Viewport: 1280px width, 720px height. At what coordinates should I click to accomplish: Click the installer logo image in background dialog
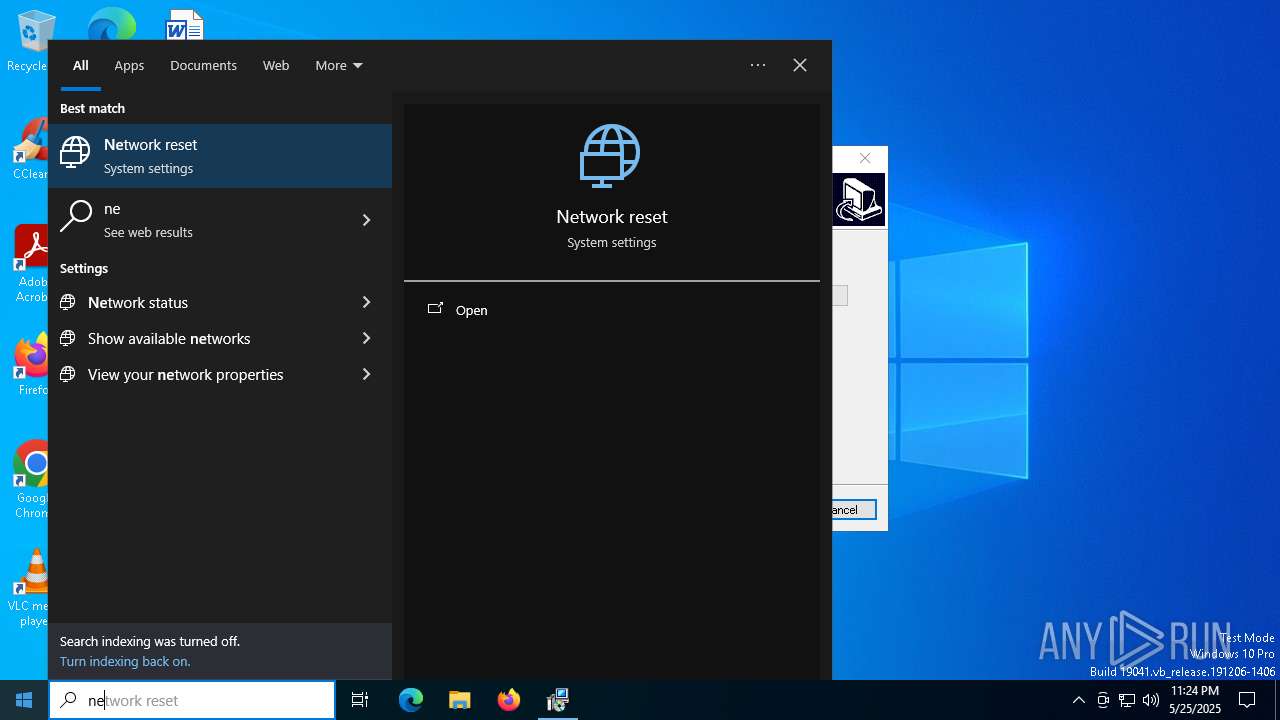[x=859, y=199]
